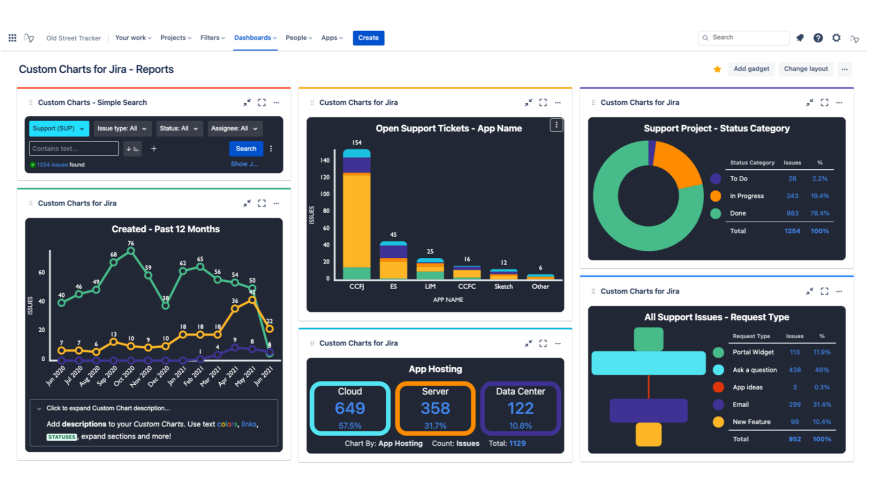Minimize the Request Type gadget
Image resolution: width=870 pixels, height=494 pixels.
point(810,291)
